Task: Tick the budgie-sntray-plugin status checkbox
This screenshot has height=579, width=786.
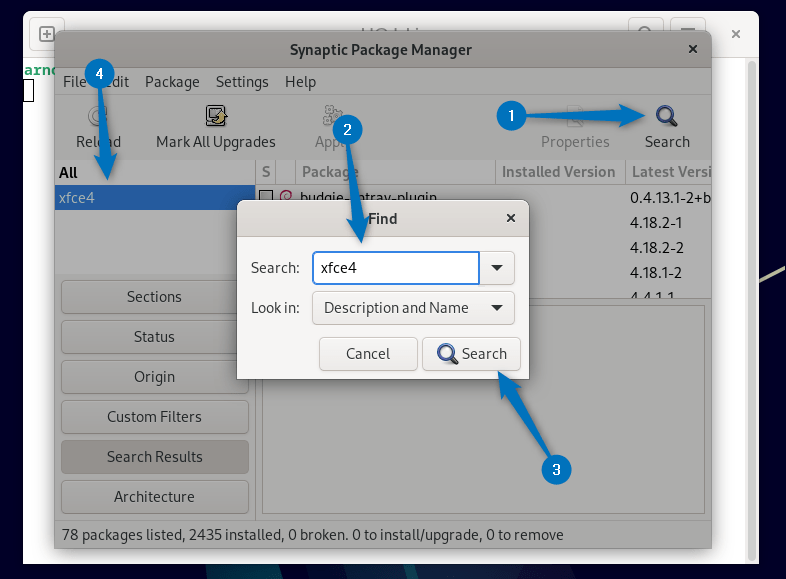Action: coord(266,197)
